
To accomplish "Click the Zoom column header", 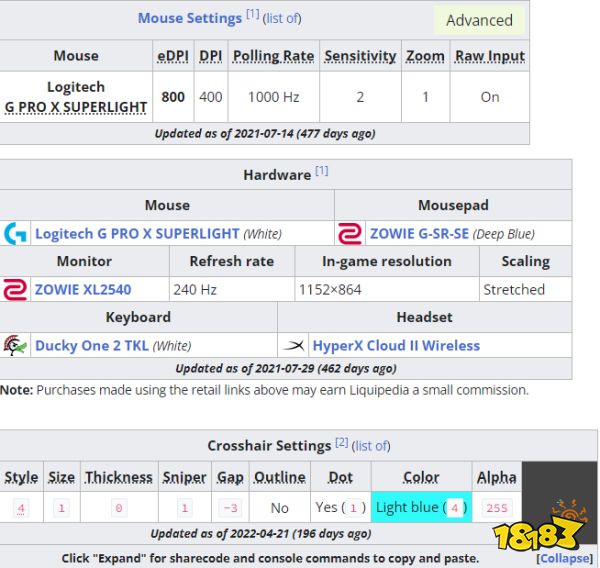I will coord(425,56).
